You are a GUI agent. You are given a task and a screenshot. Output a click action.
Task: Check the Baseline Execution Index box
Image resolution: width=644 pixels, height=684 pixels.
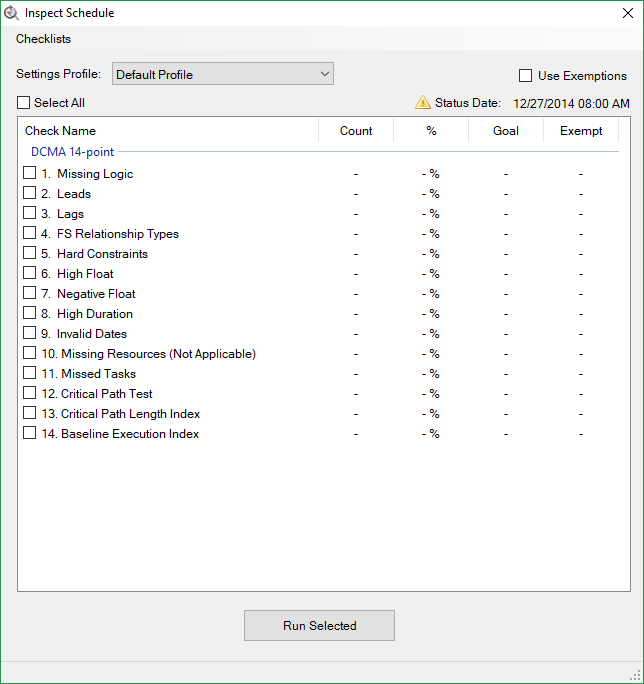pyautogui.click(x=30, y=433)
